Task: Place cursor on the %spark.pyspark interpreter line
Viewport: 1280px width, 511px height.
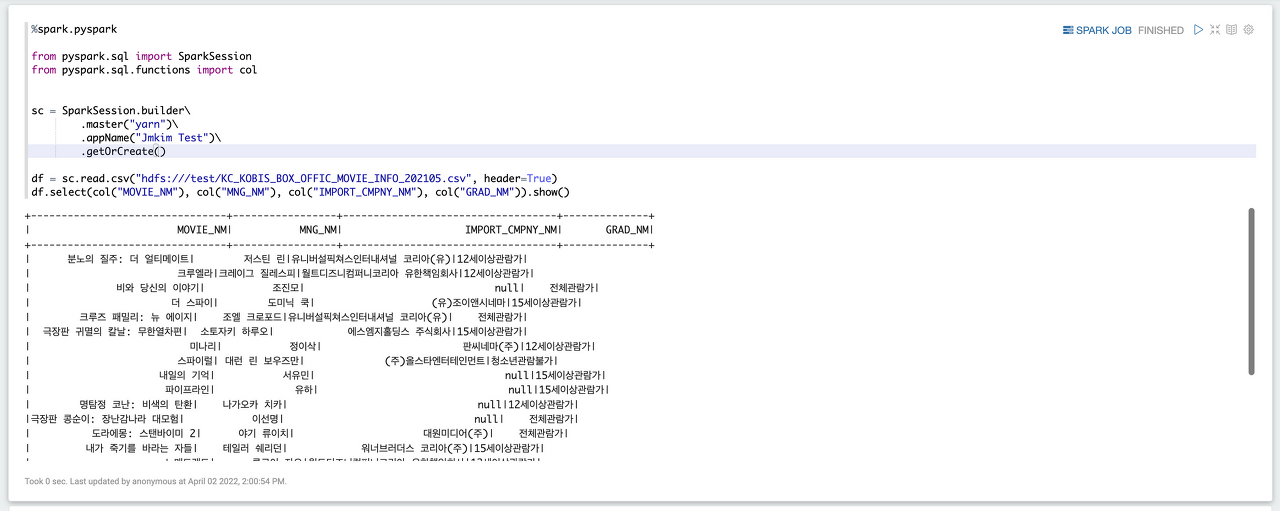Action: point(74,30)
